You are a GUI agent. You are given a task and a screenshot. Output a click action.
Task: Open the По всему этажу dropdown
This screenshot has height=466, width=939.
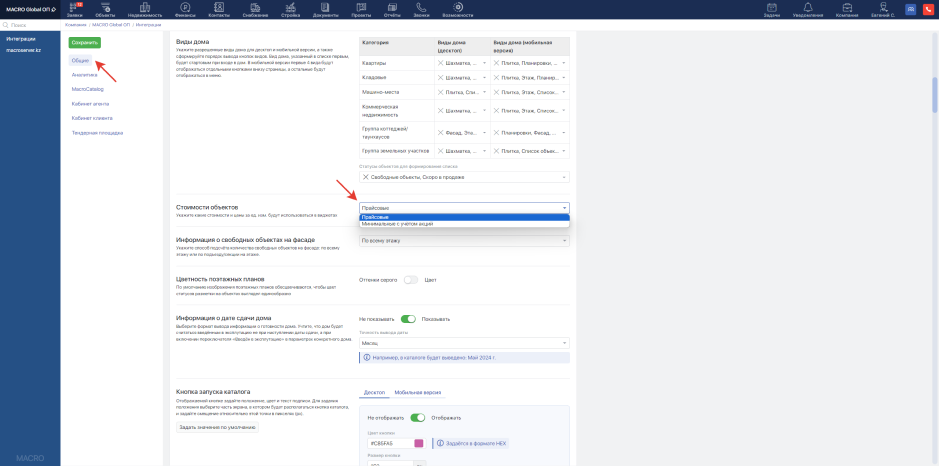(464, 241)
